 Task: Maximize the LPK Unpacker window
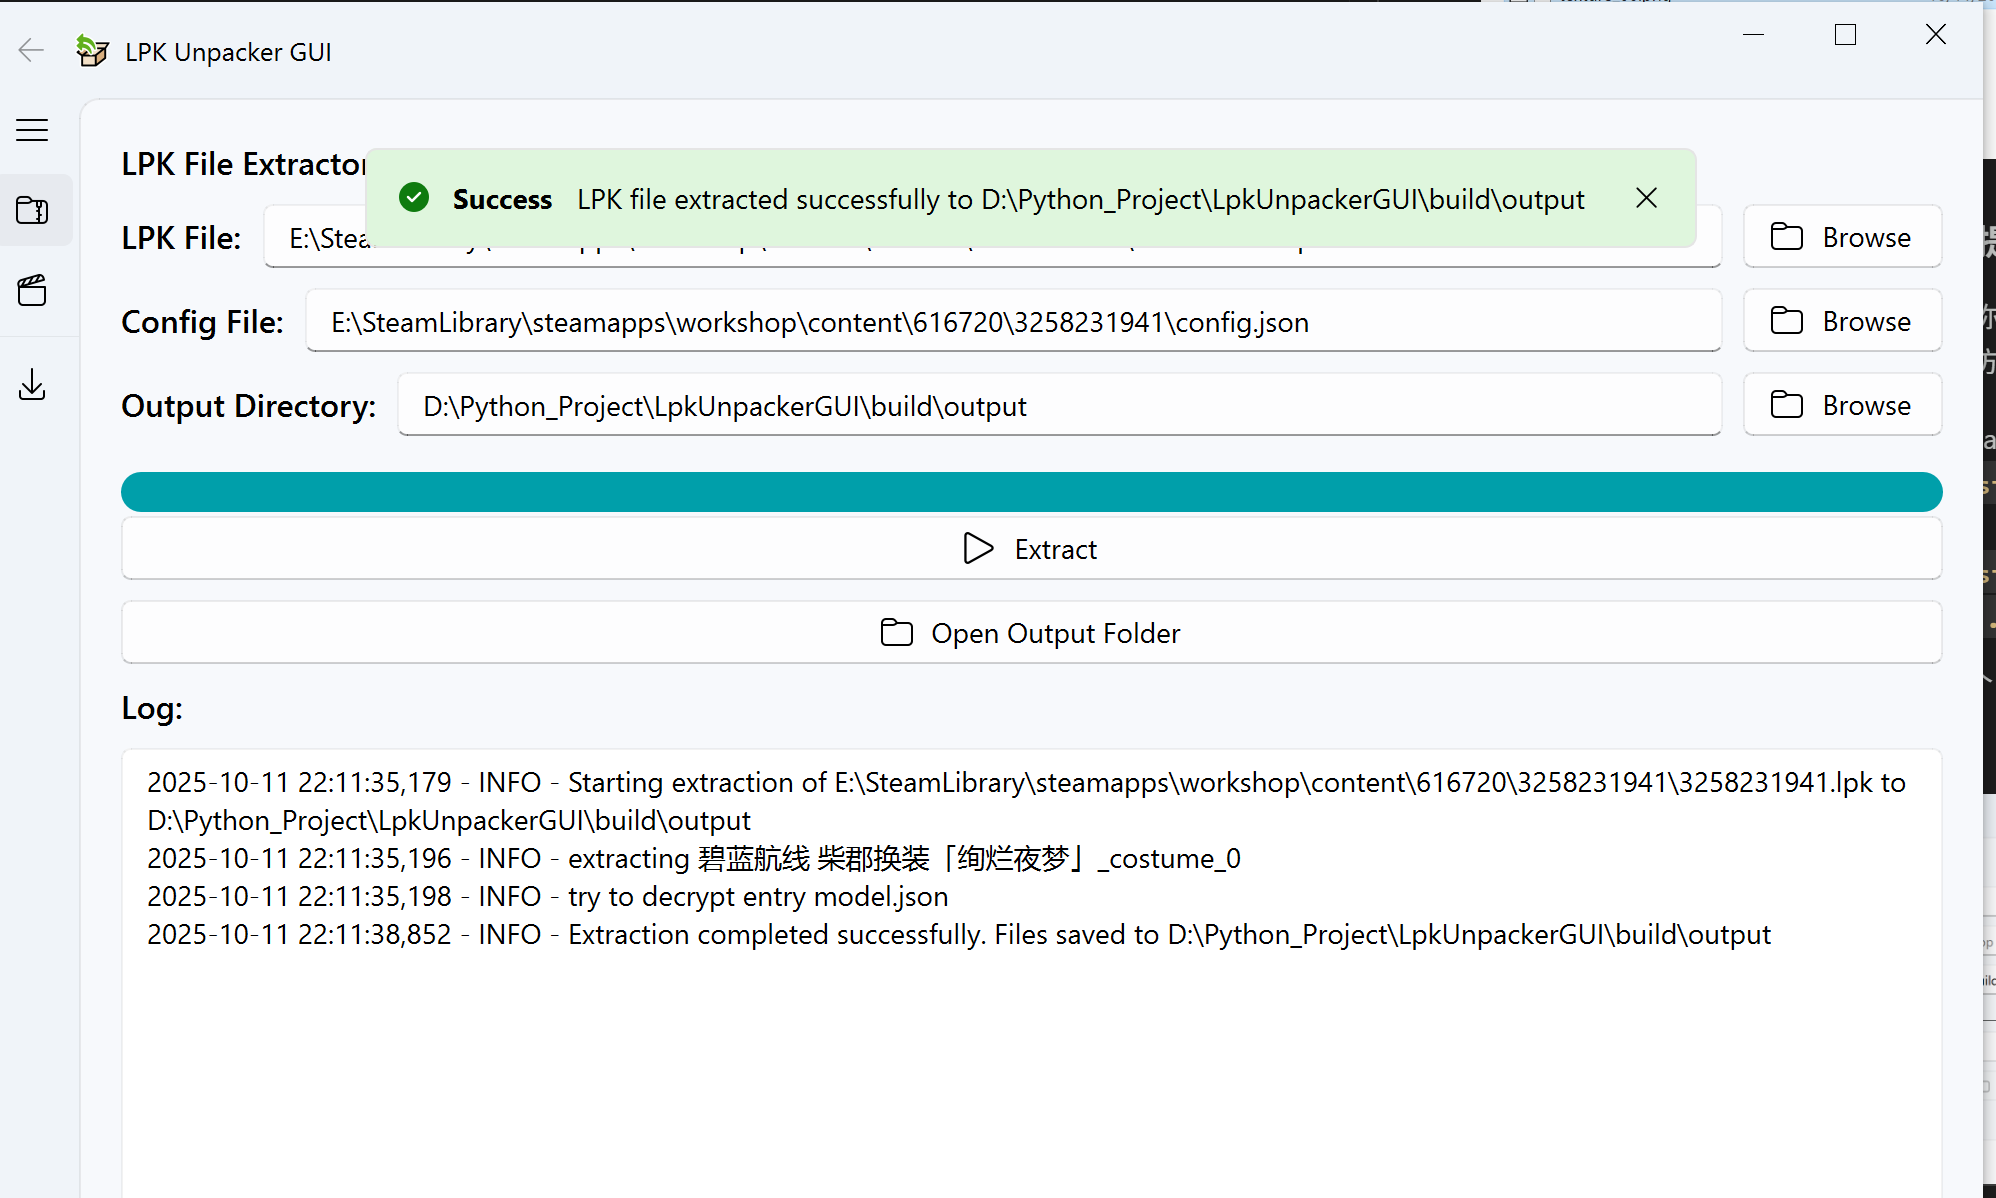pos(1845,35)
